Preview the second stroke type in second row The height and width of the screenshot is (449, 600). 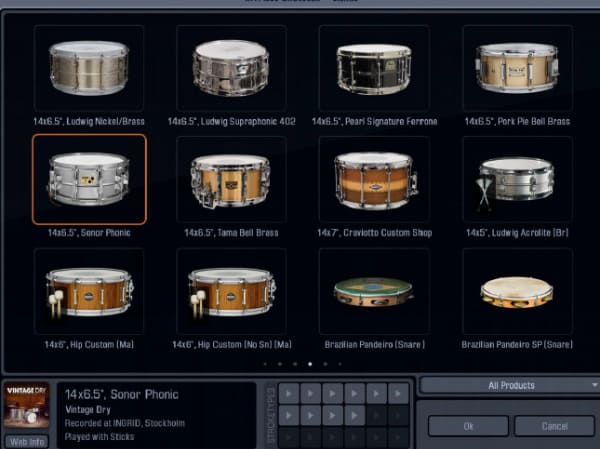(311, 415)
